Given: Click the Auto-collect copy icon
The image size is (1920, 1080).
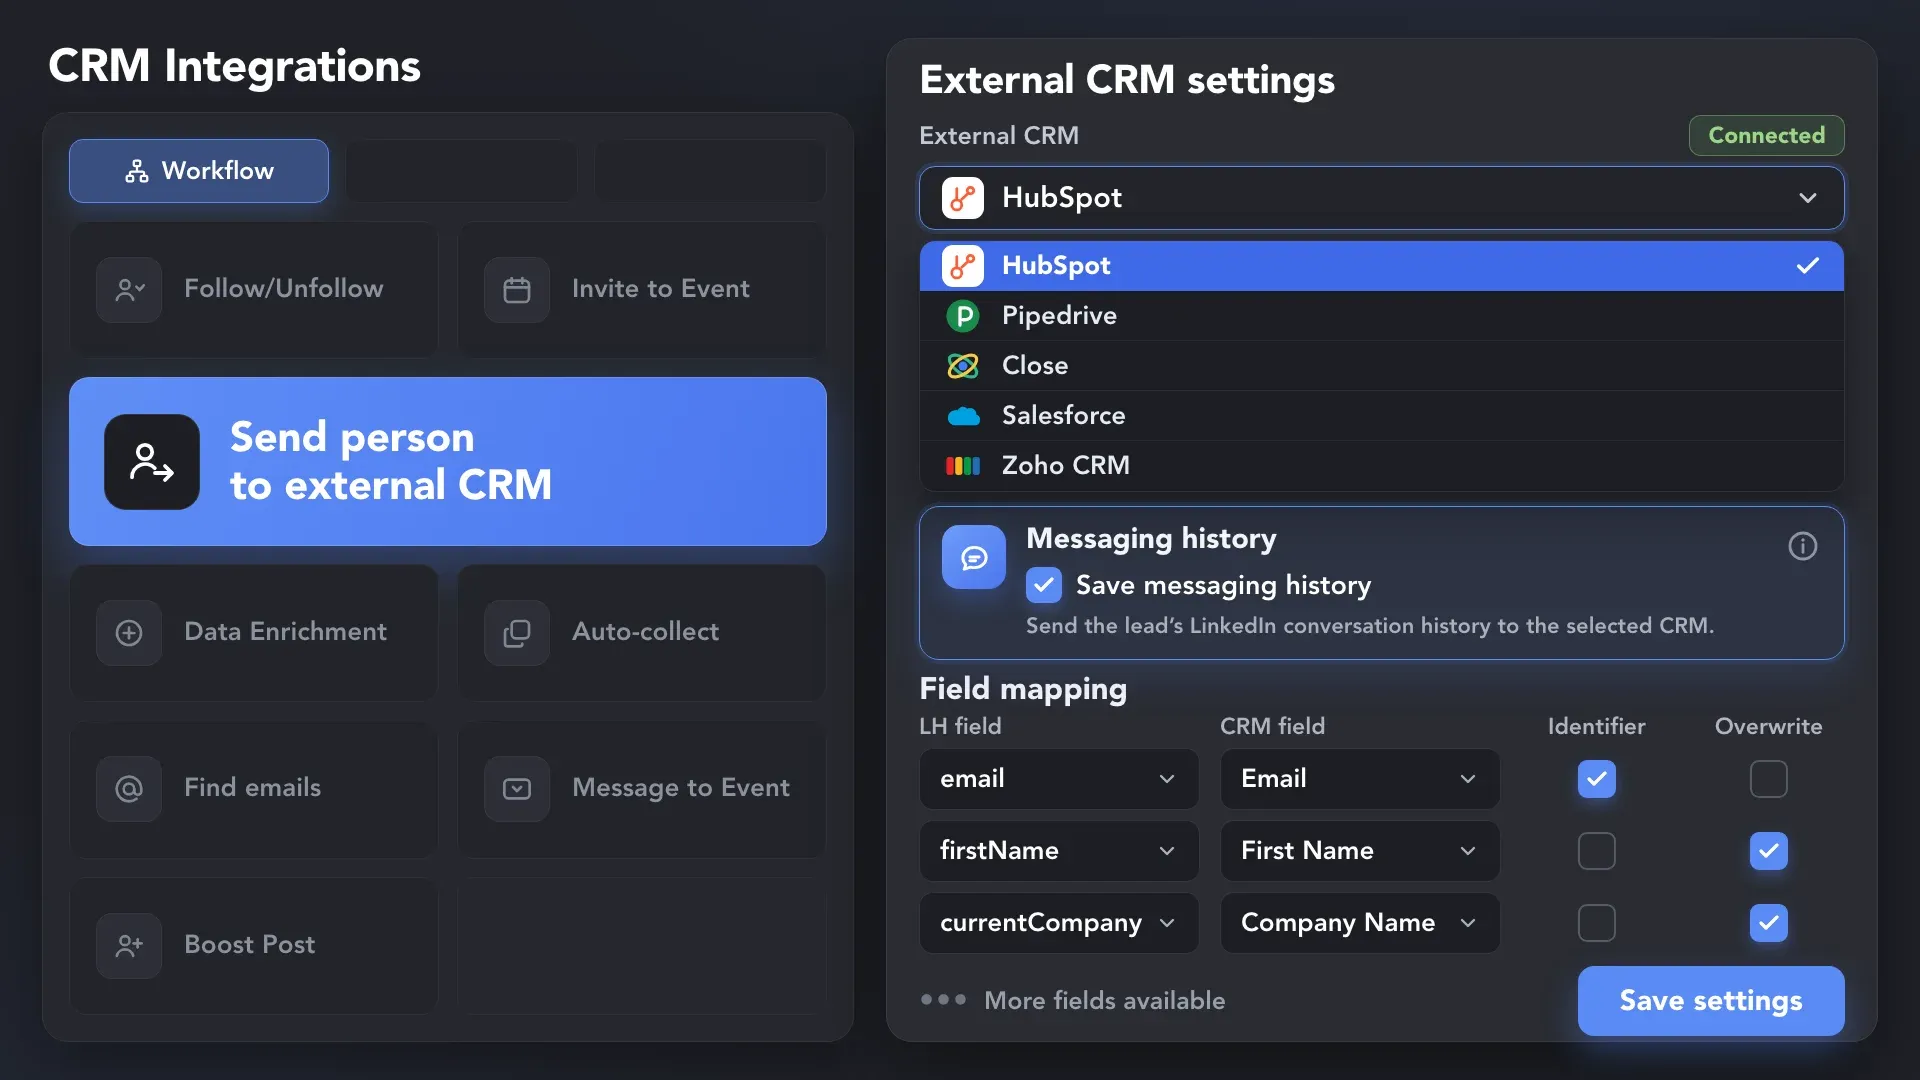Looking at the screenshot, I should (x=517, y=633).
